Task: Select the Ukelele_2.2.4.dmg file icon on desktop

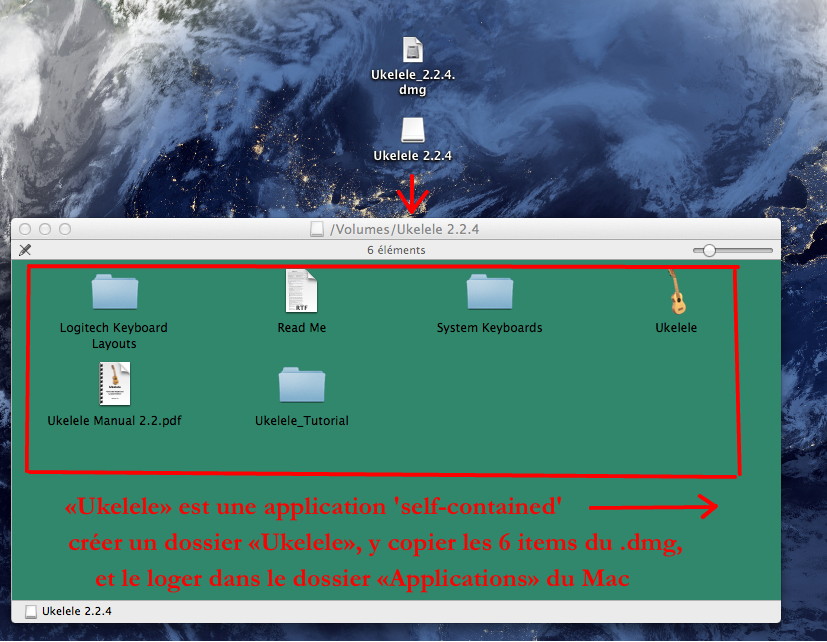Action: click(x=412, y=50)
